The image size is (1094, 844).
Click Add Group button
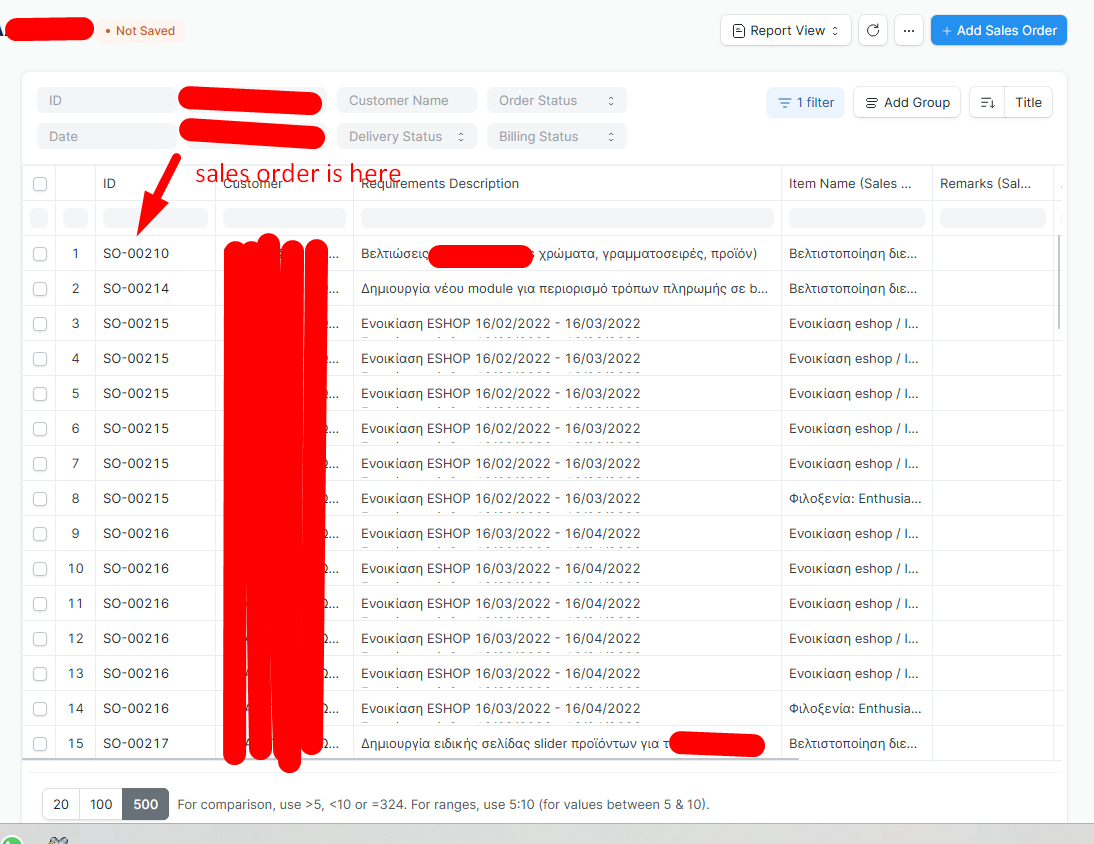[x=907, y=103]
